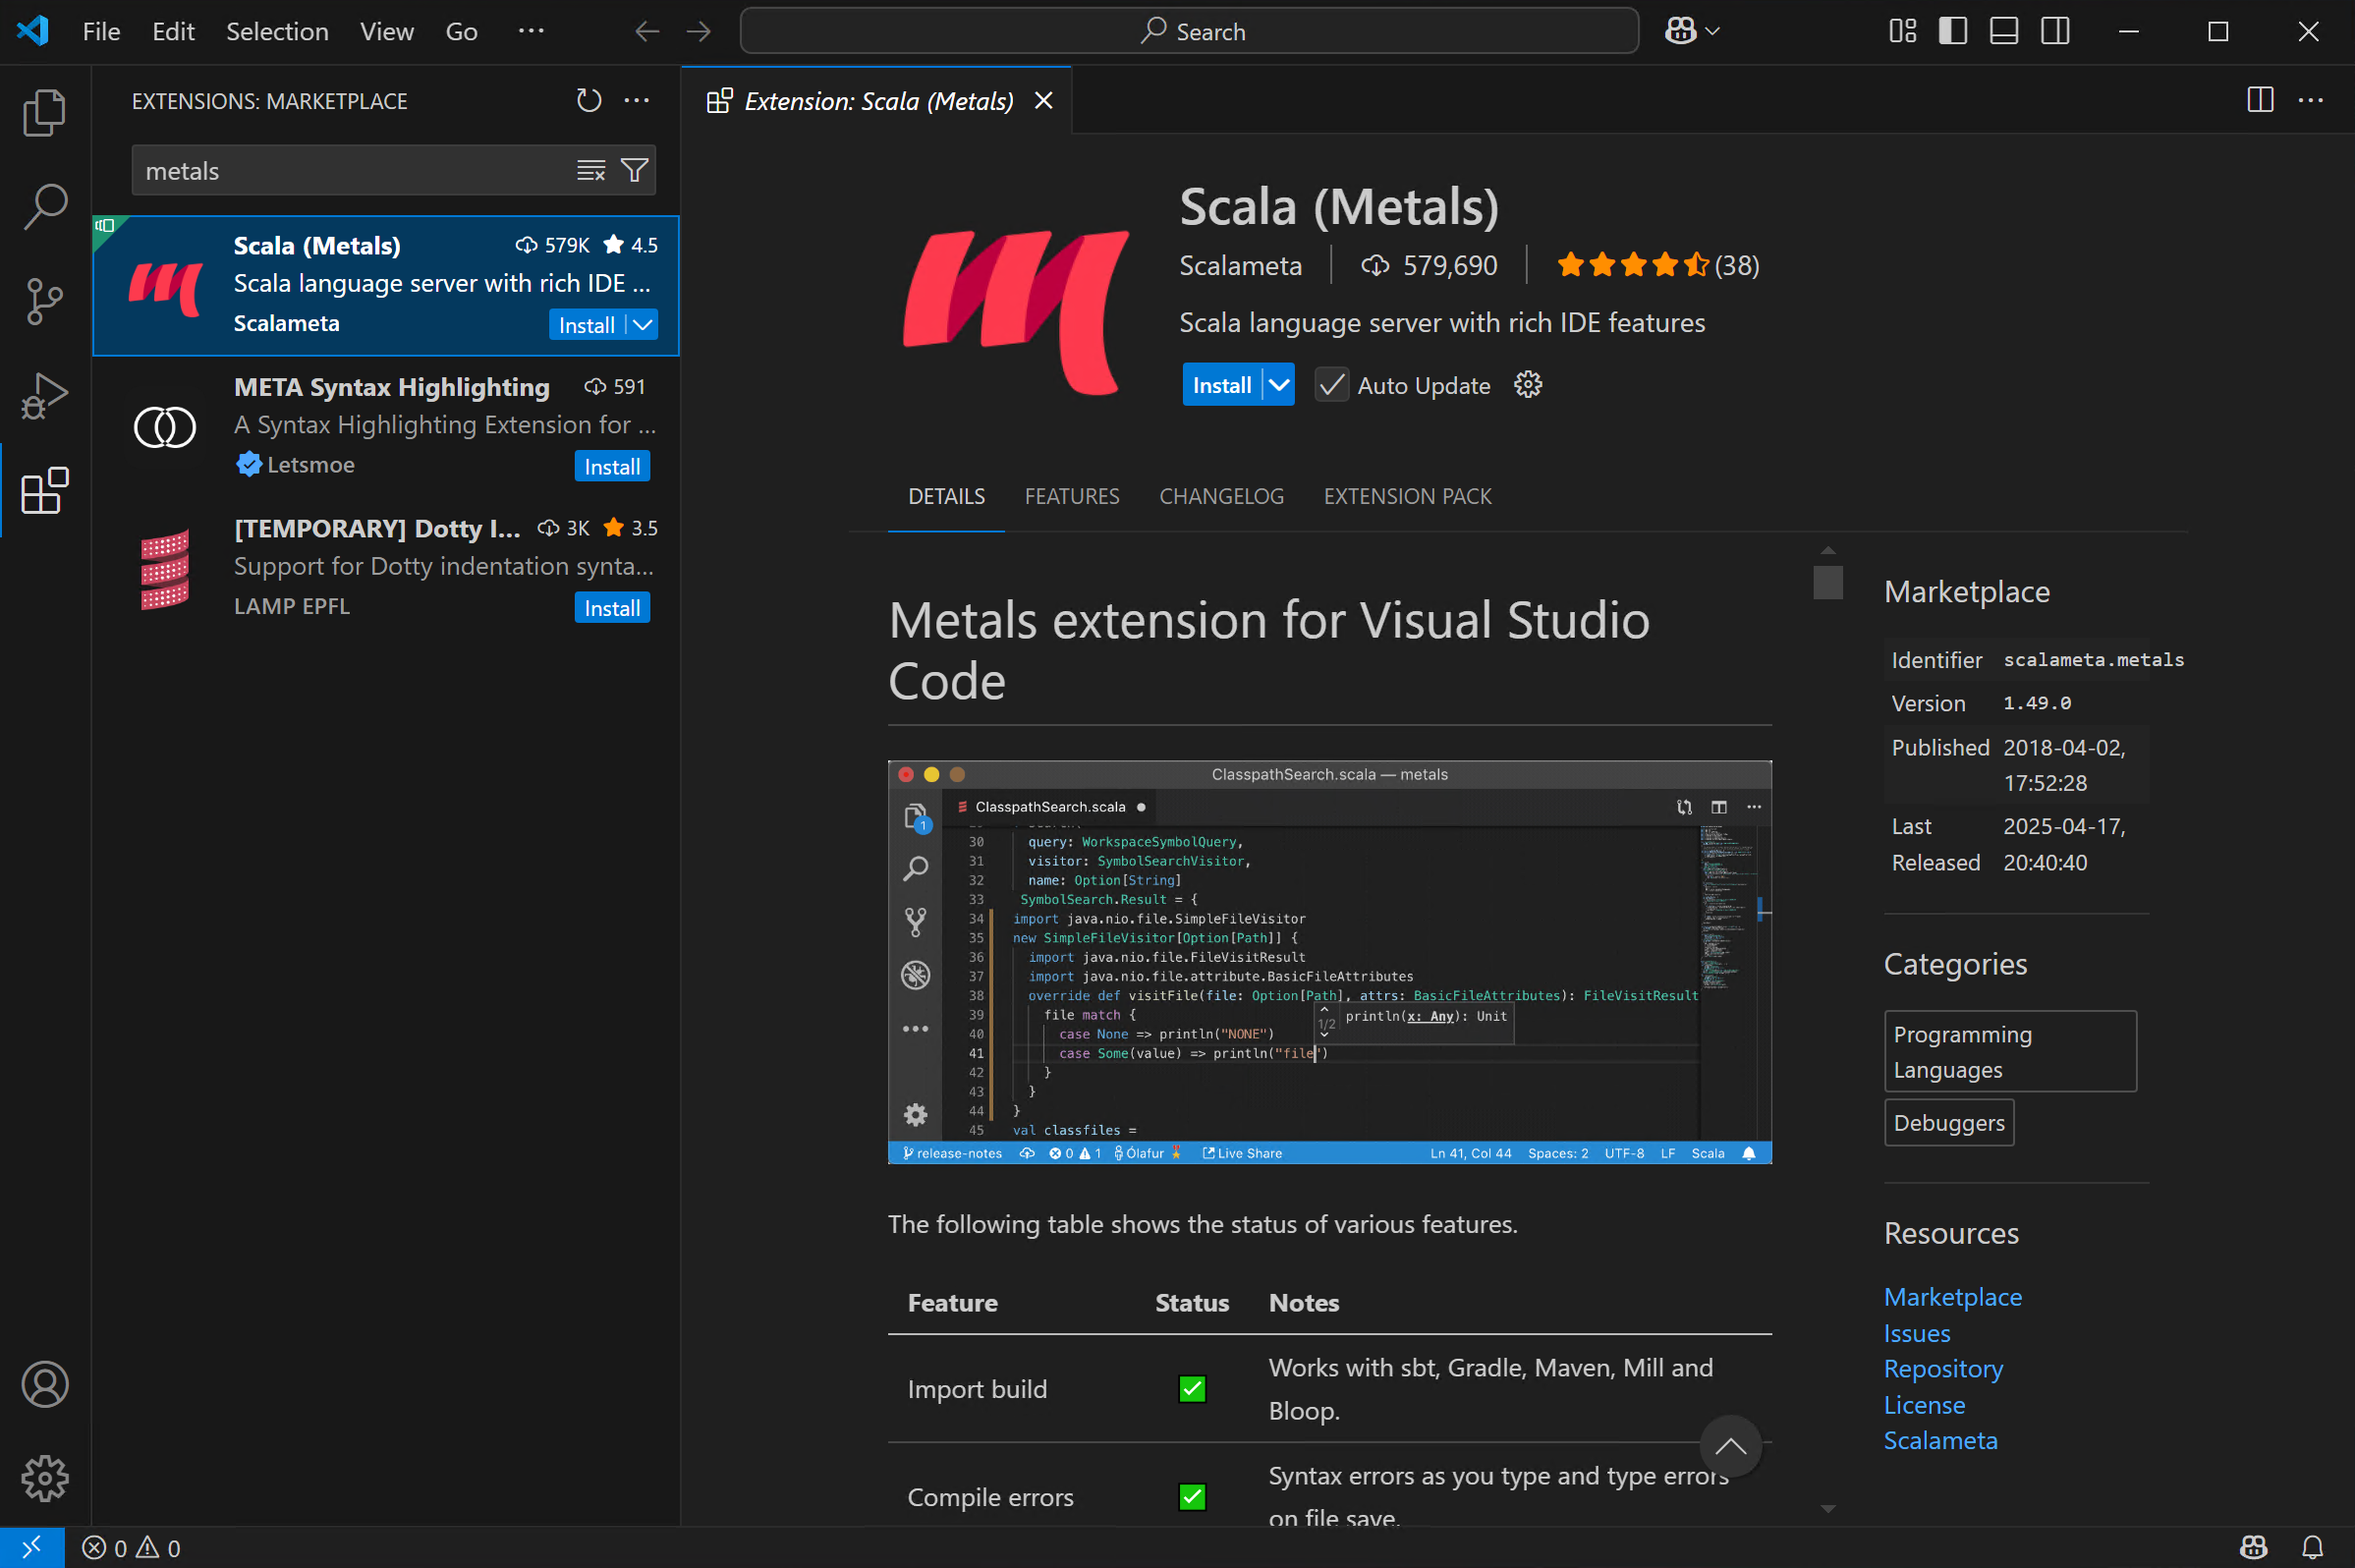The width and height of the screenshot is (2355, 1568).
Task: Open editor more actions ellipsis
Action: pos(2311,100)
